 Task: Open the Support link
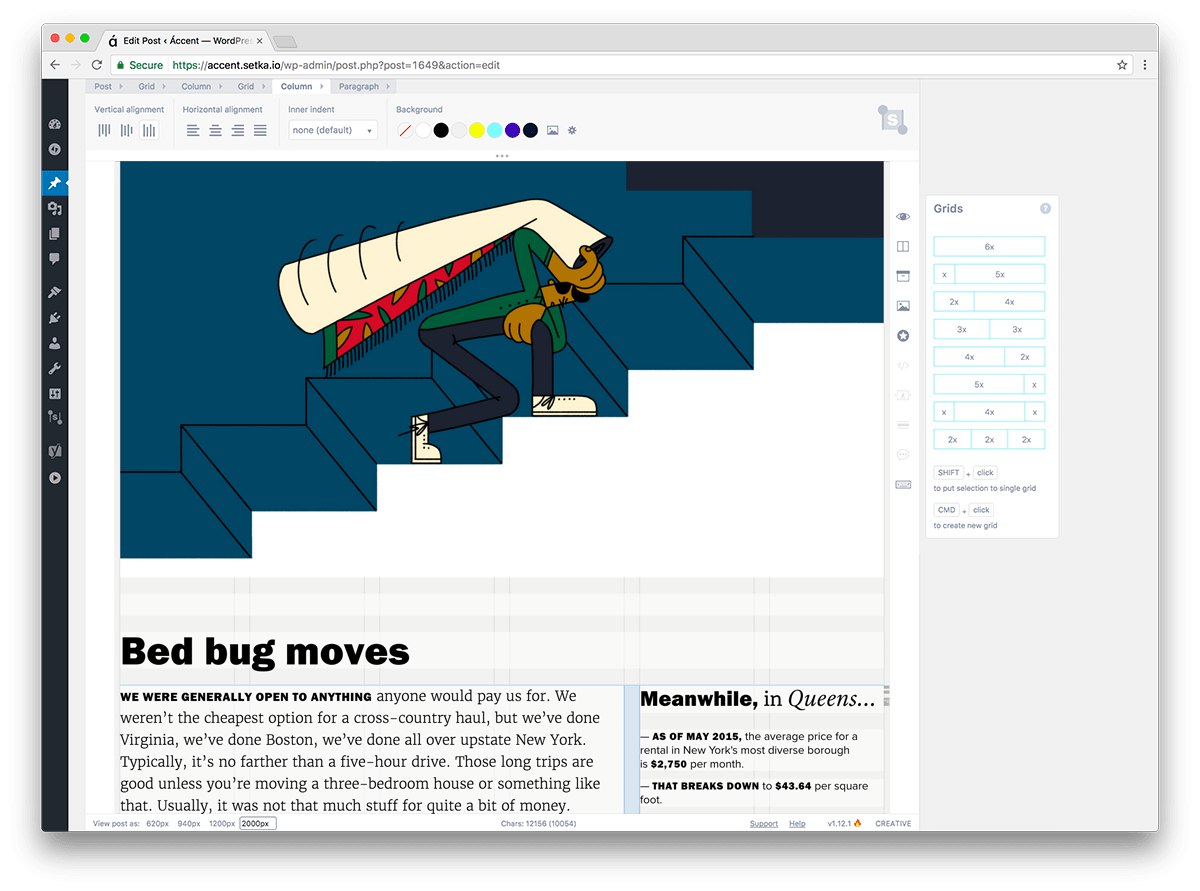764,824
